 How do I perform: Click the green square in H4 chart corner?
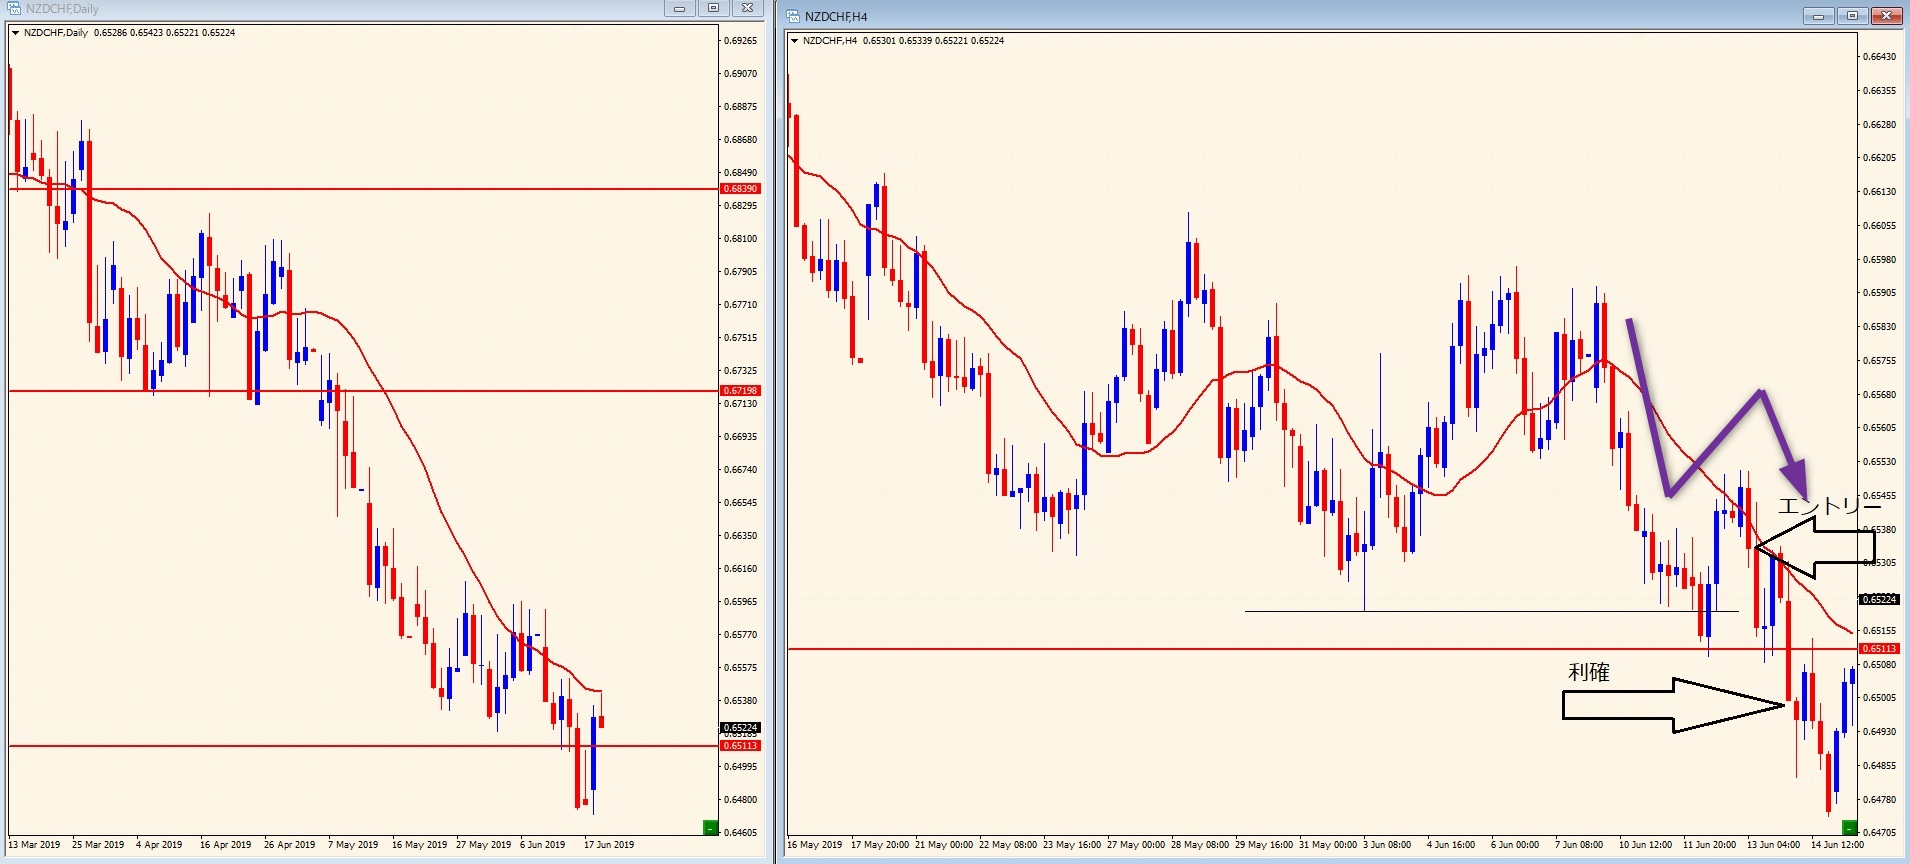(1849, 827)
